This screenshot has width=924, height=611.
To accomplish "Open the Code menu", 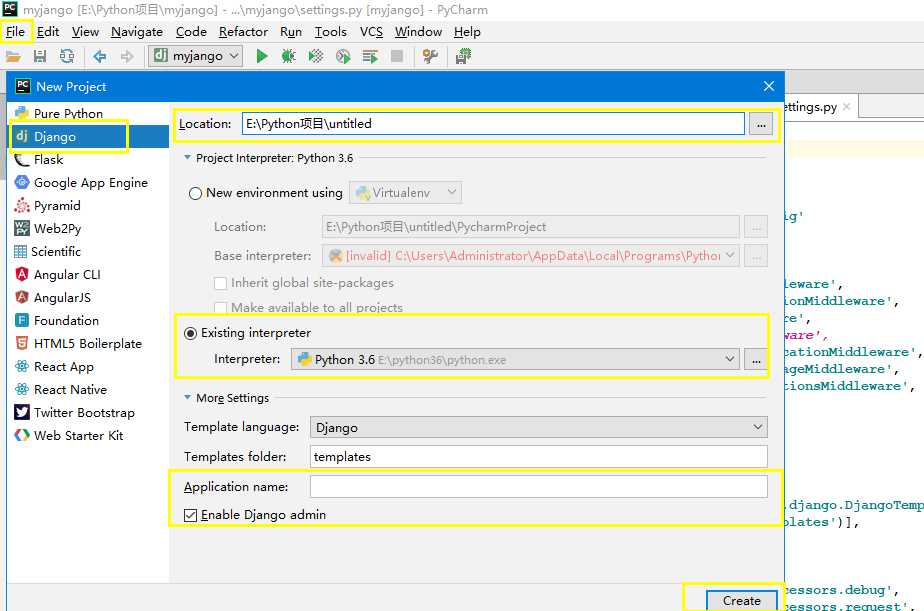I will (x=191, y=32).
